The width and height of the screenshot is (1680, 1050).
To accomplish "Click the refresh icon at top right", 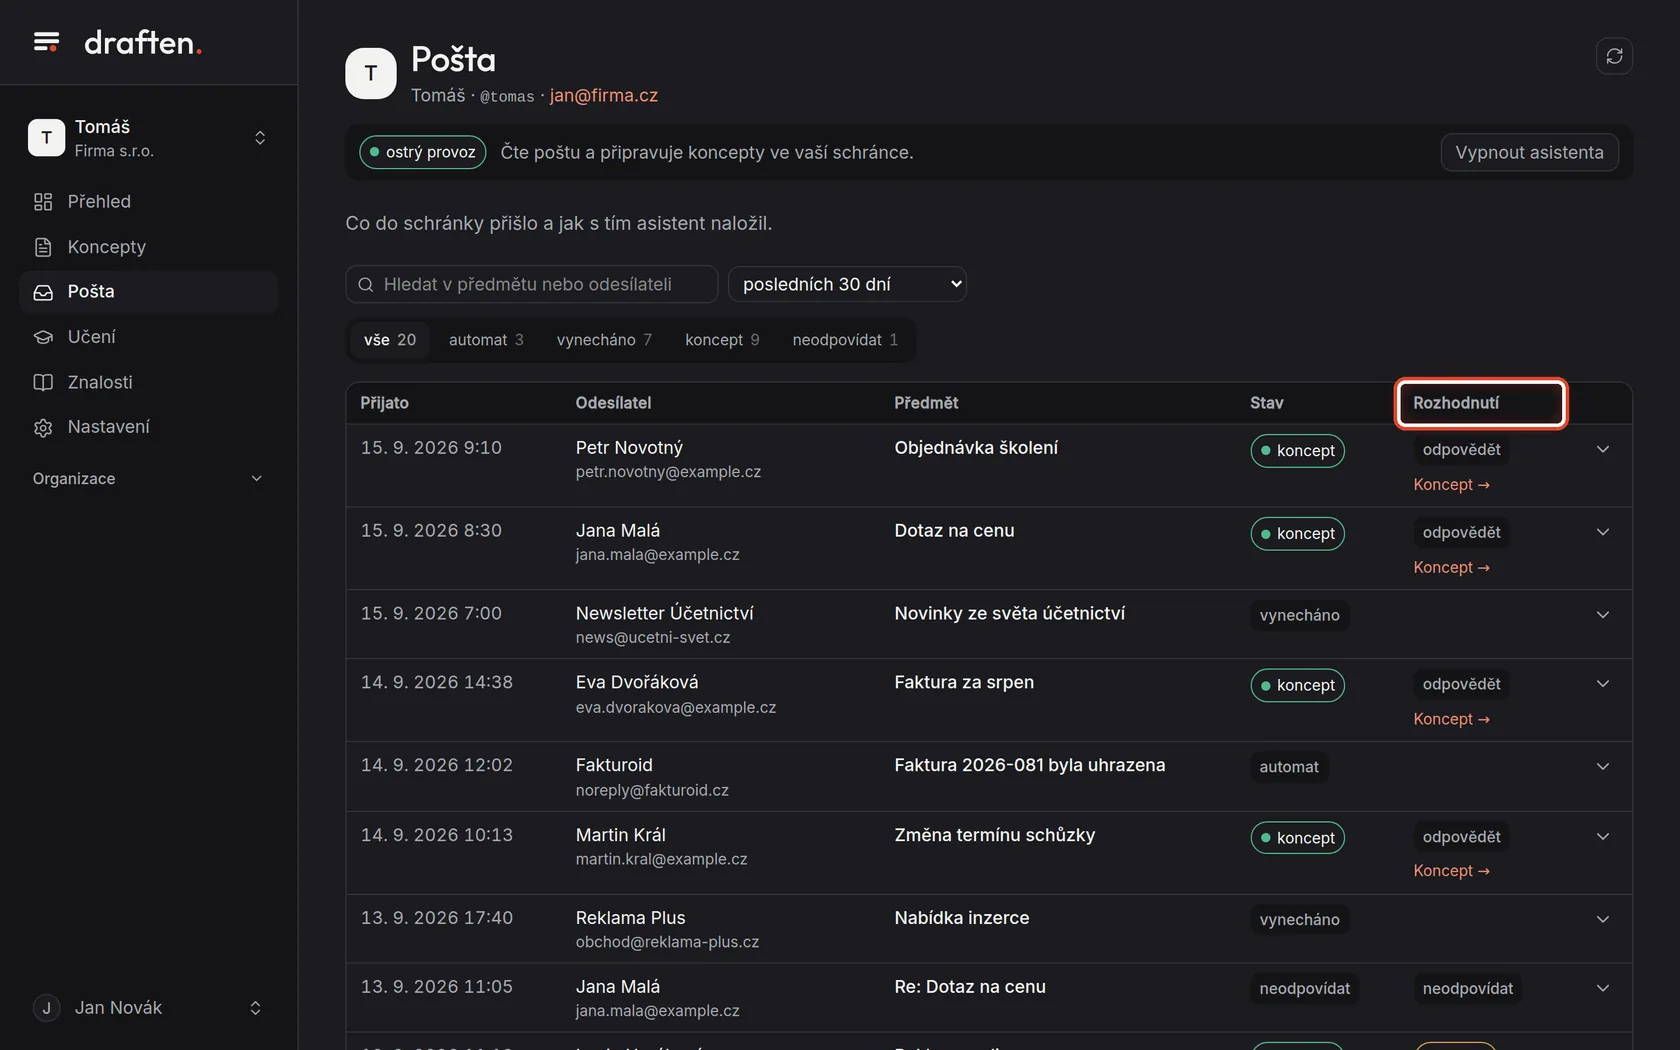I will pos(1614,56).
